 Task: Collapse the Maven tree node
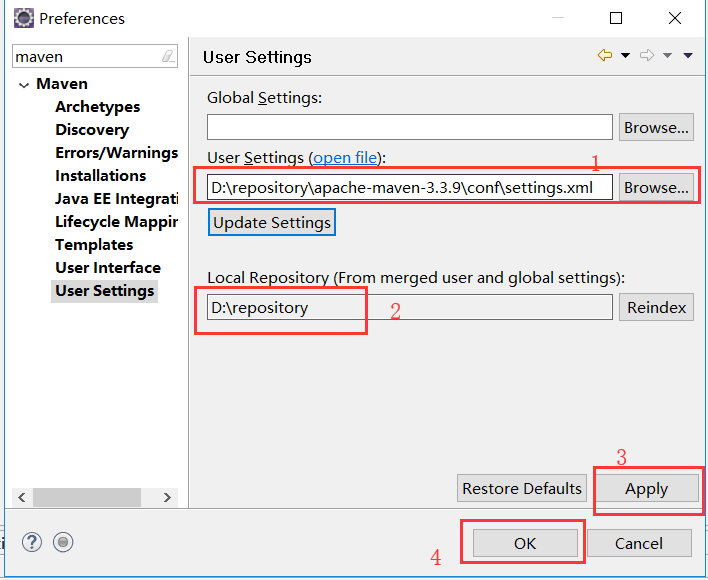(23, 85)
